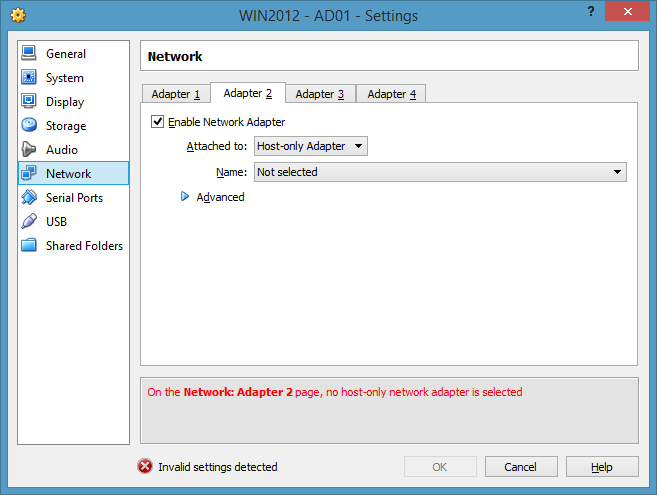Click the Help button

601,467
